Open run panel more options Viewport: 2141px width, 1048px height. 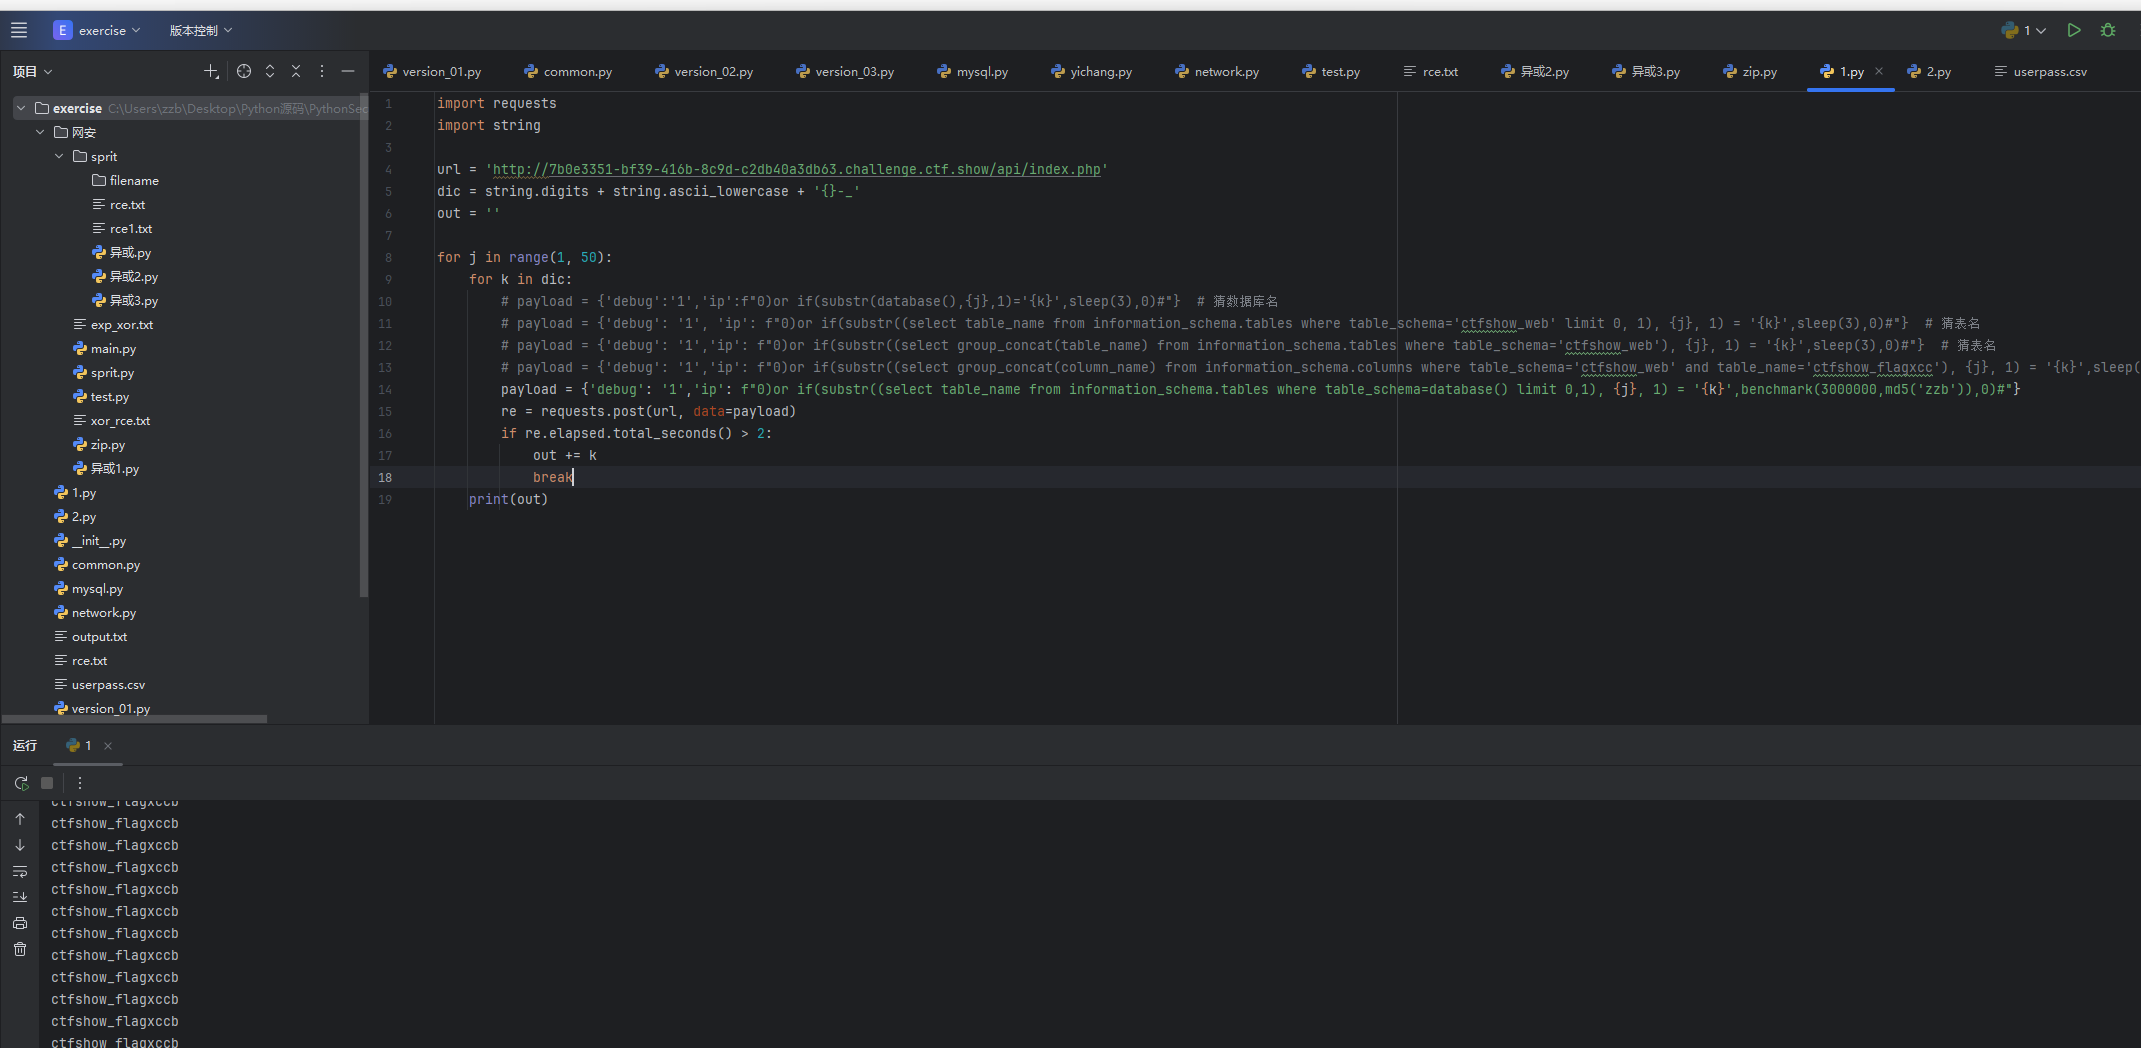tap(80, 783)
